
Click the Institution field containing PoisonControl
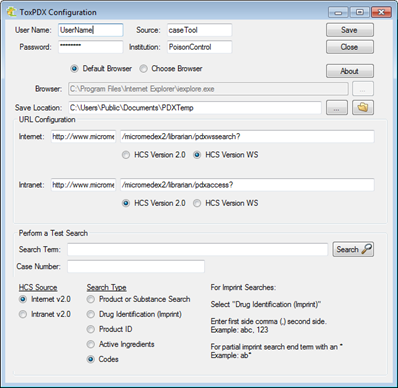(x=199, y=47)
